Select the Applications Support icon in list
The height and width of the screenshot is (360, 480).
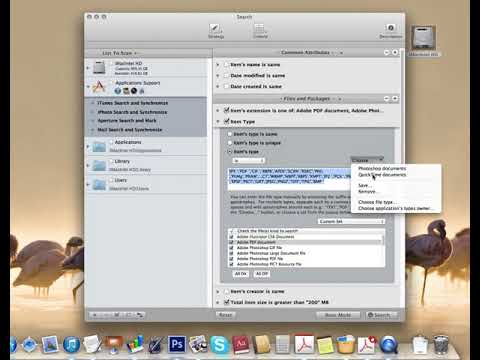coord(99,87)
